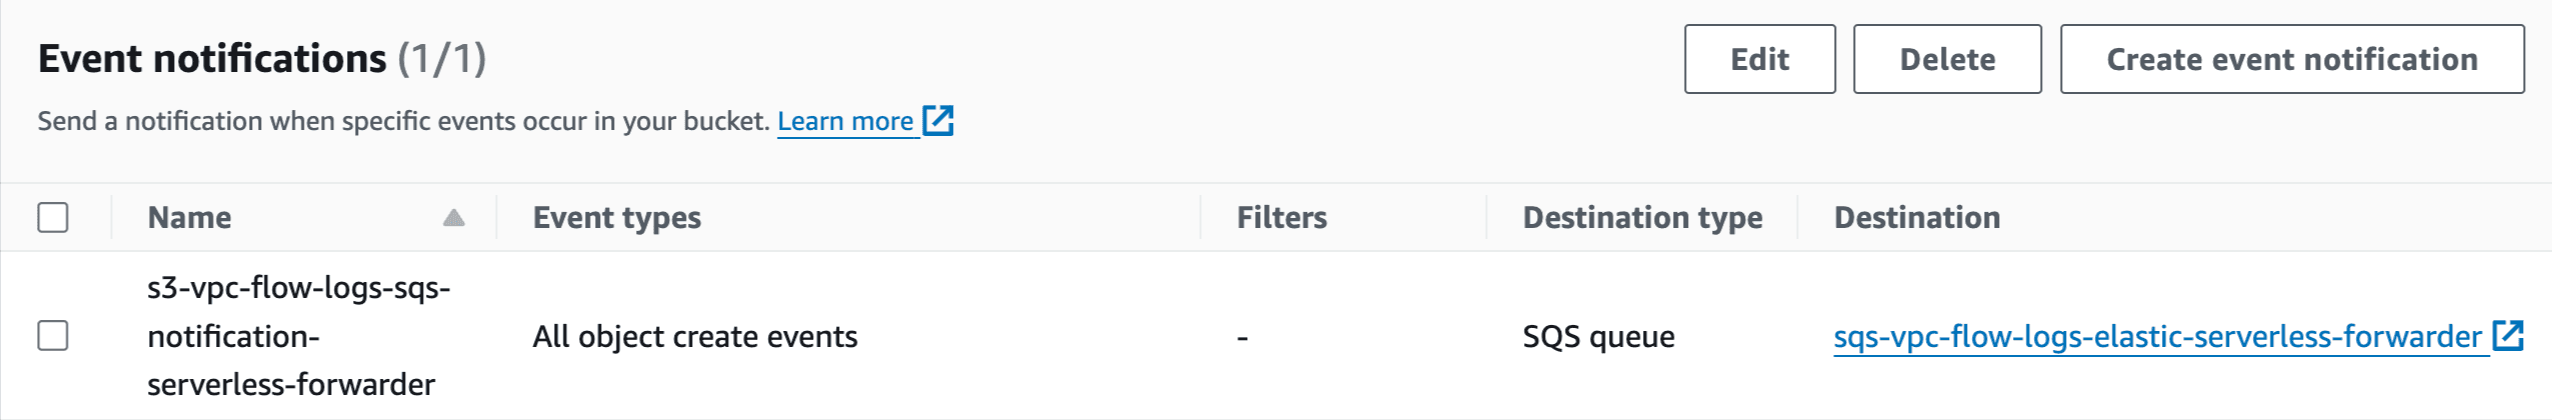
Task: Select the s3-vpc-flow-logs-sqs-notification row checkbox
Action: tap(53, 336)
